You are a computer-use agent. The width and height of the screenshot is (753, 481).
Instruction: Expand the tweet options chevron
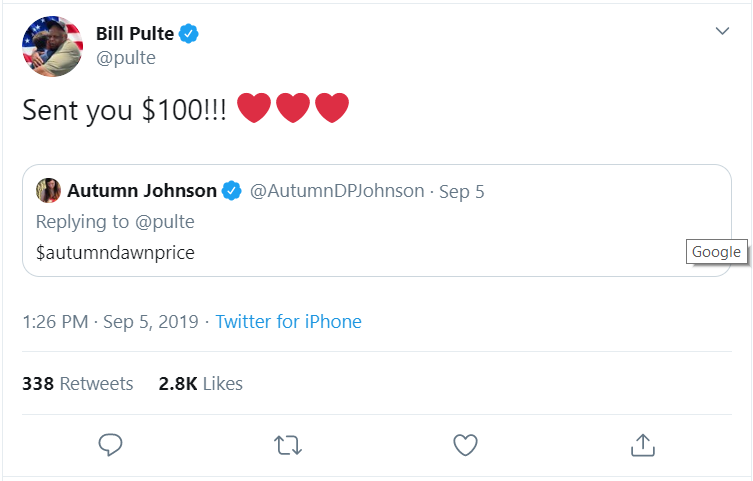tap(723, 32)
